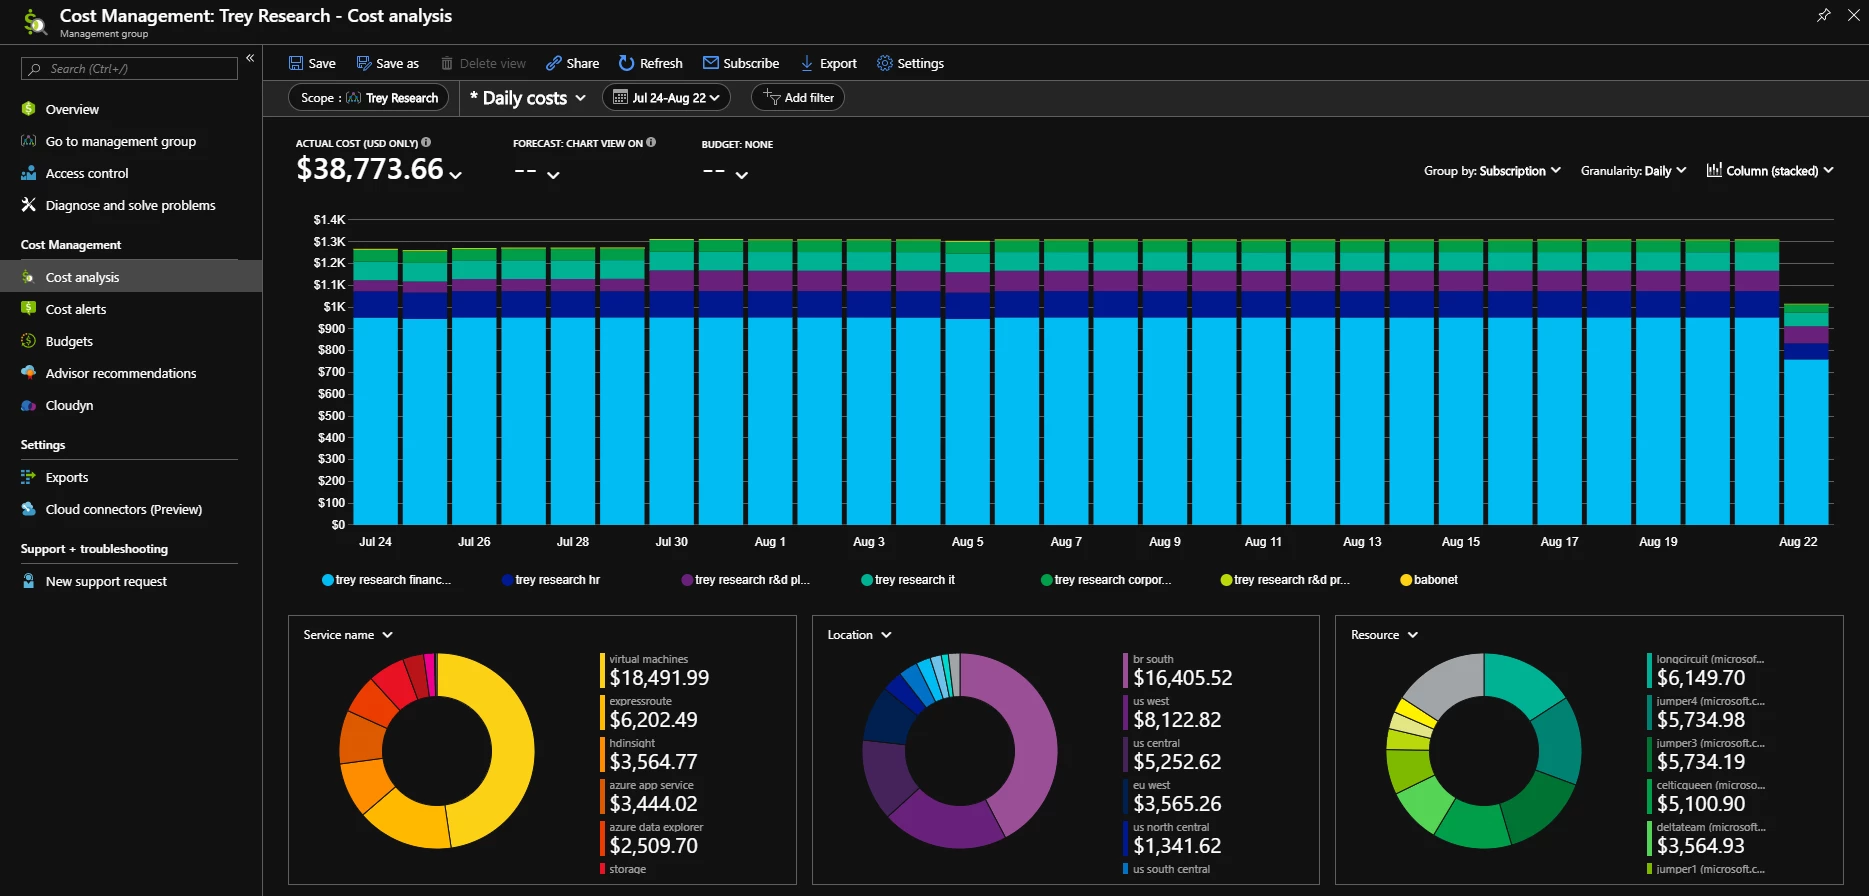This screenshot has height=896, width=1869.
Task: Open the Location donut dropdown
Action: [859, 635]
